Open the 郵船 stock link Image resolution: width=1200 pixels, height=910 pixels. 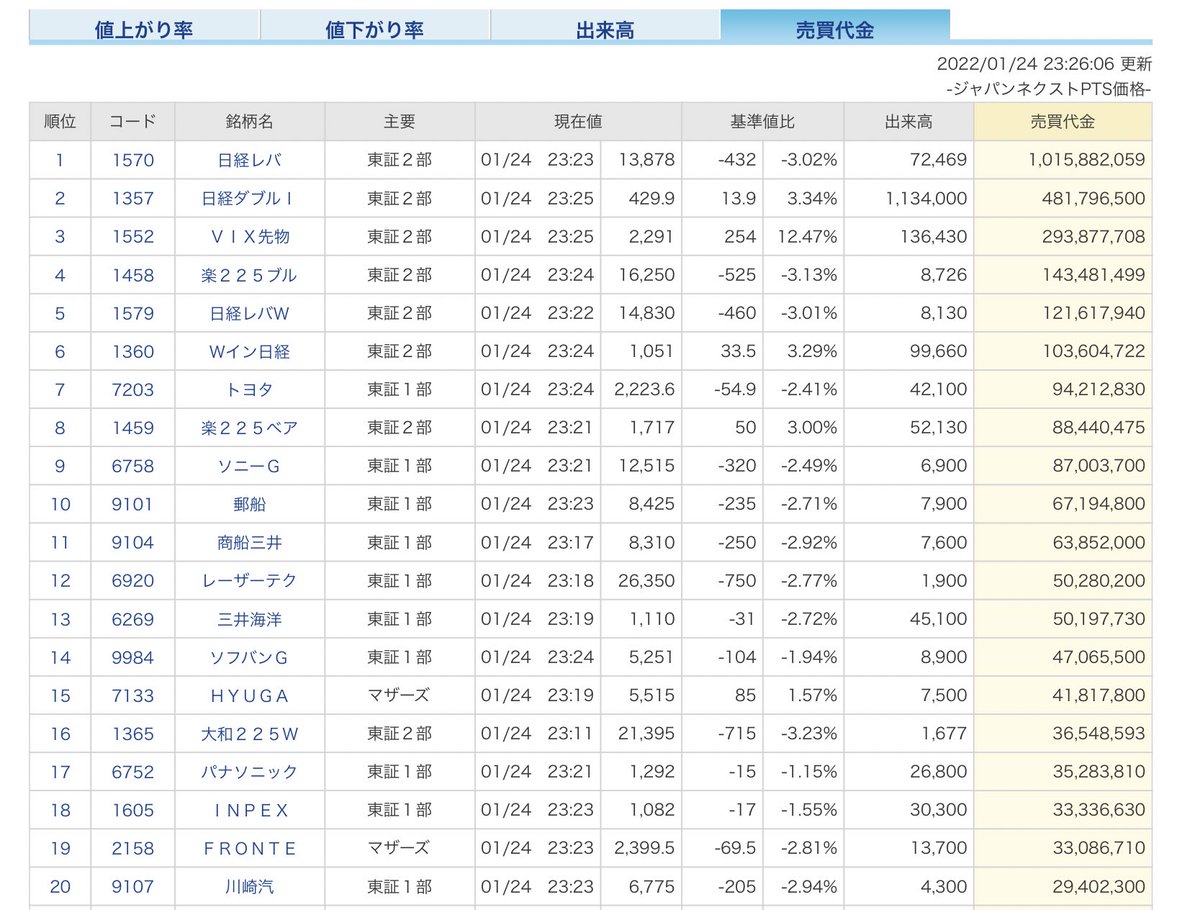249,504
